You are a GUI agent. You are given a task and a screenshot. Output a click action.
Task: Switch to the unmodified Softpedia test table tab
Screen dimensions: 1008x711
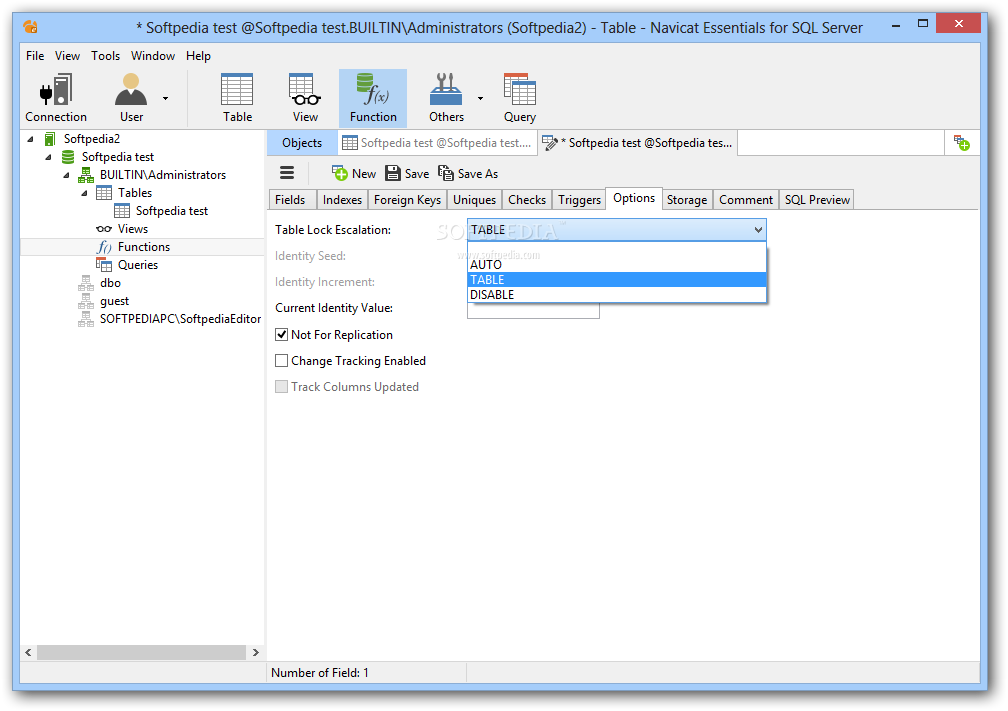pyautogui.click(x=437, y=143)
